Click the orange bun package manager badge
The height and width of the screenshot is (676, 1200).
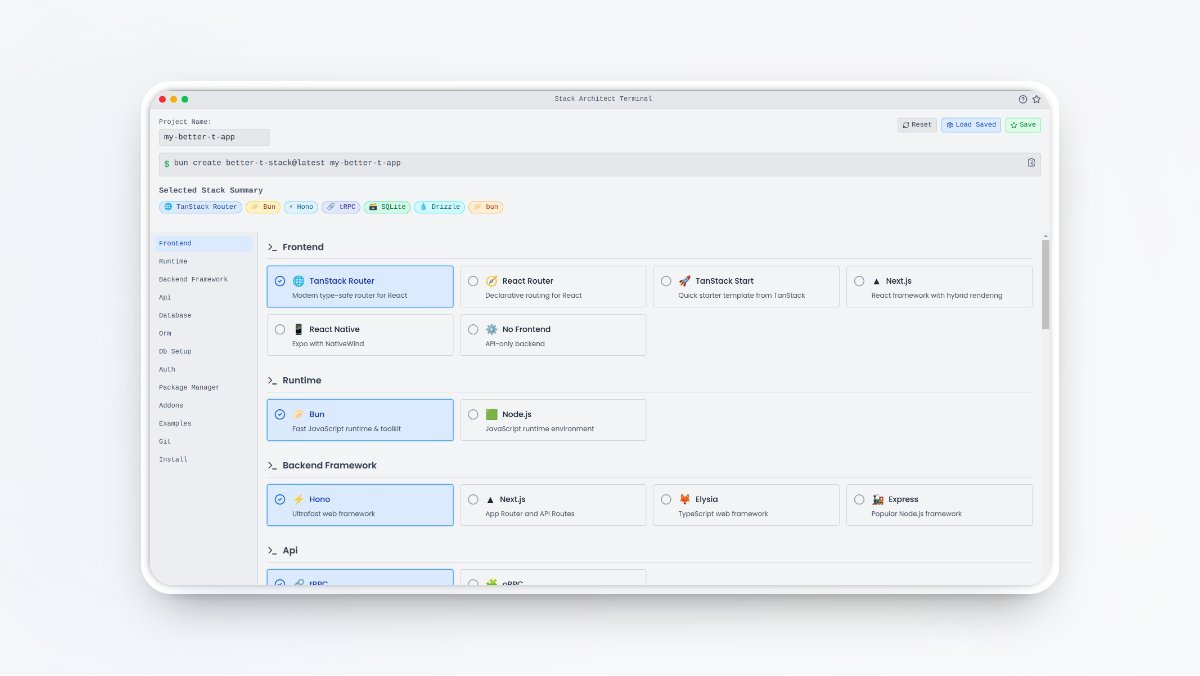486,207
